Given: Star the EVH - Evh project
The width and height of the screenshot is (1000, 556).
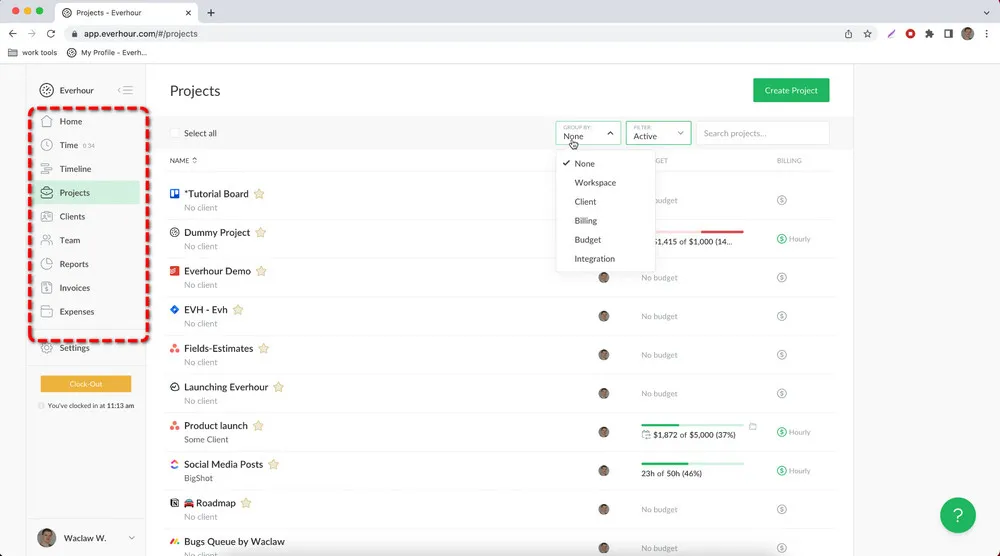Looking at the screenshot, I should pyautogui.click(x=238, y=310).
